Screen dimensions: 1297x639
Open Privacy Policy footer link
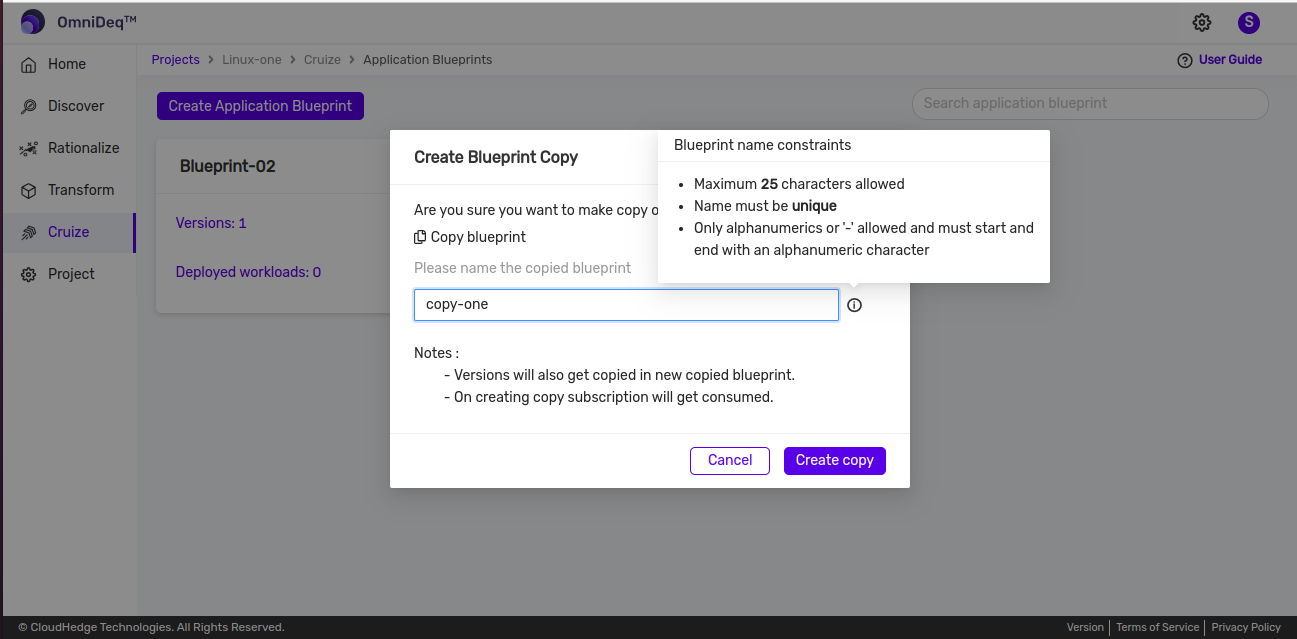(x=1246, y=628)
